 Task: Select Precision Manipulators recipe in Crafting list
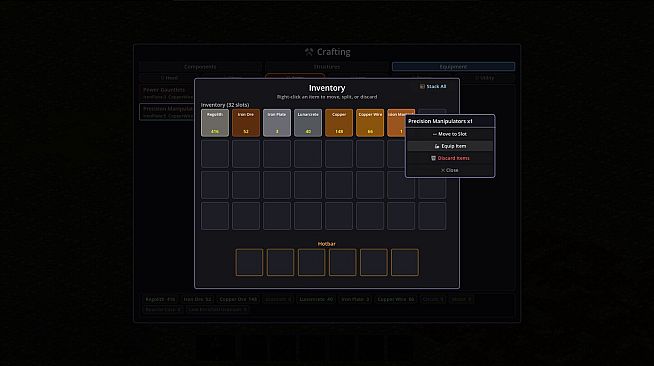167,112
